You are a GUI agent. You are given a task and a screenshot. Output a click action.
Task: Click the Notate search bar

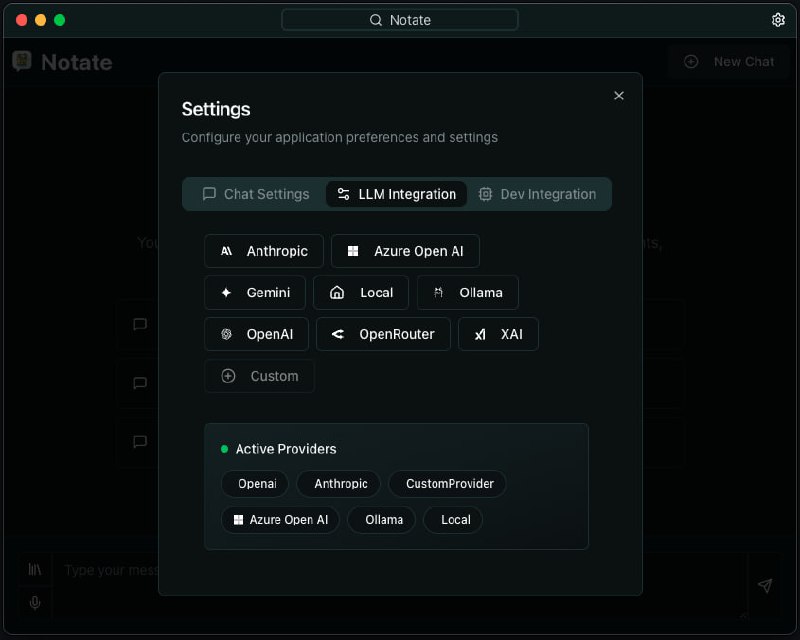pyautogui.click(x=400, y=20)
